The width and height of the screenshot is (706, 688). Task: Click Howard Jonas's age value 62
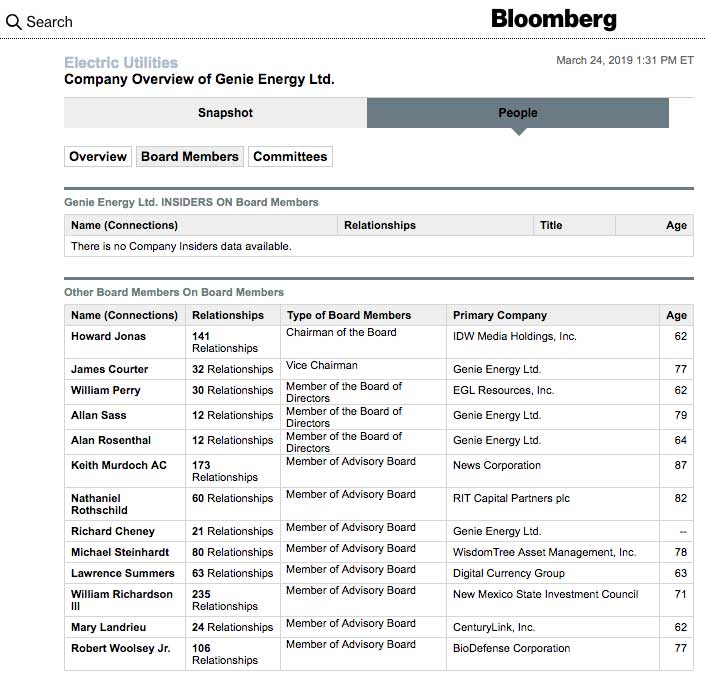click(x=680, y=336)
